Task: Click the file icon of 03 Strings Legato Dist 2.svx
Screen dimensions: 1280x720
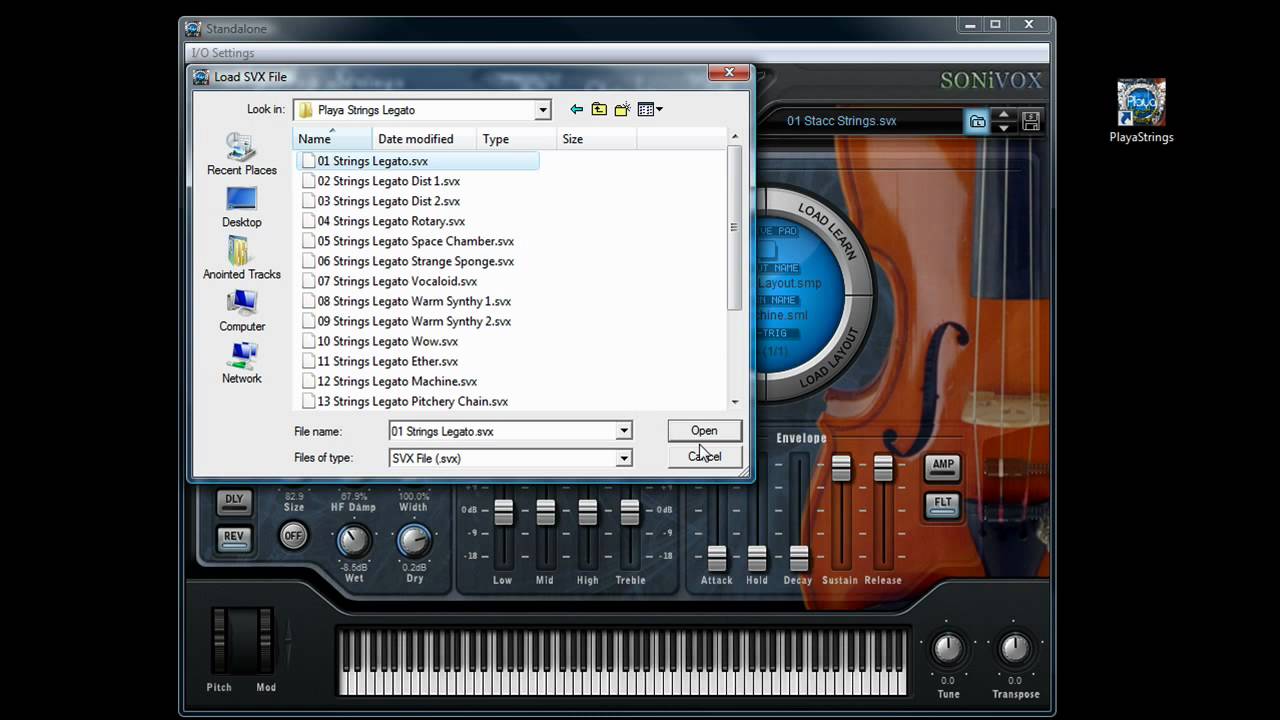Action: pos(308,201)
